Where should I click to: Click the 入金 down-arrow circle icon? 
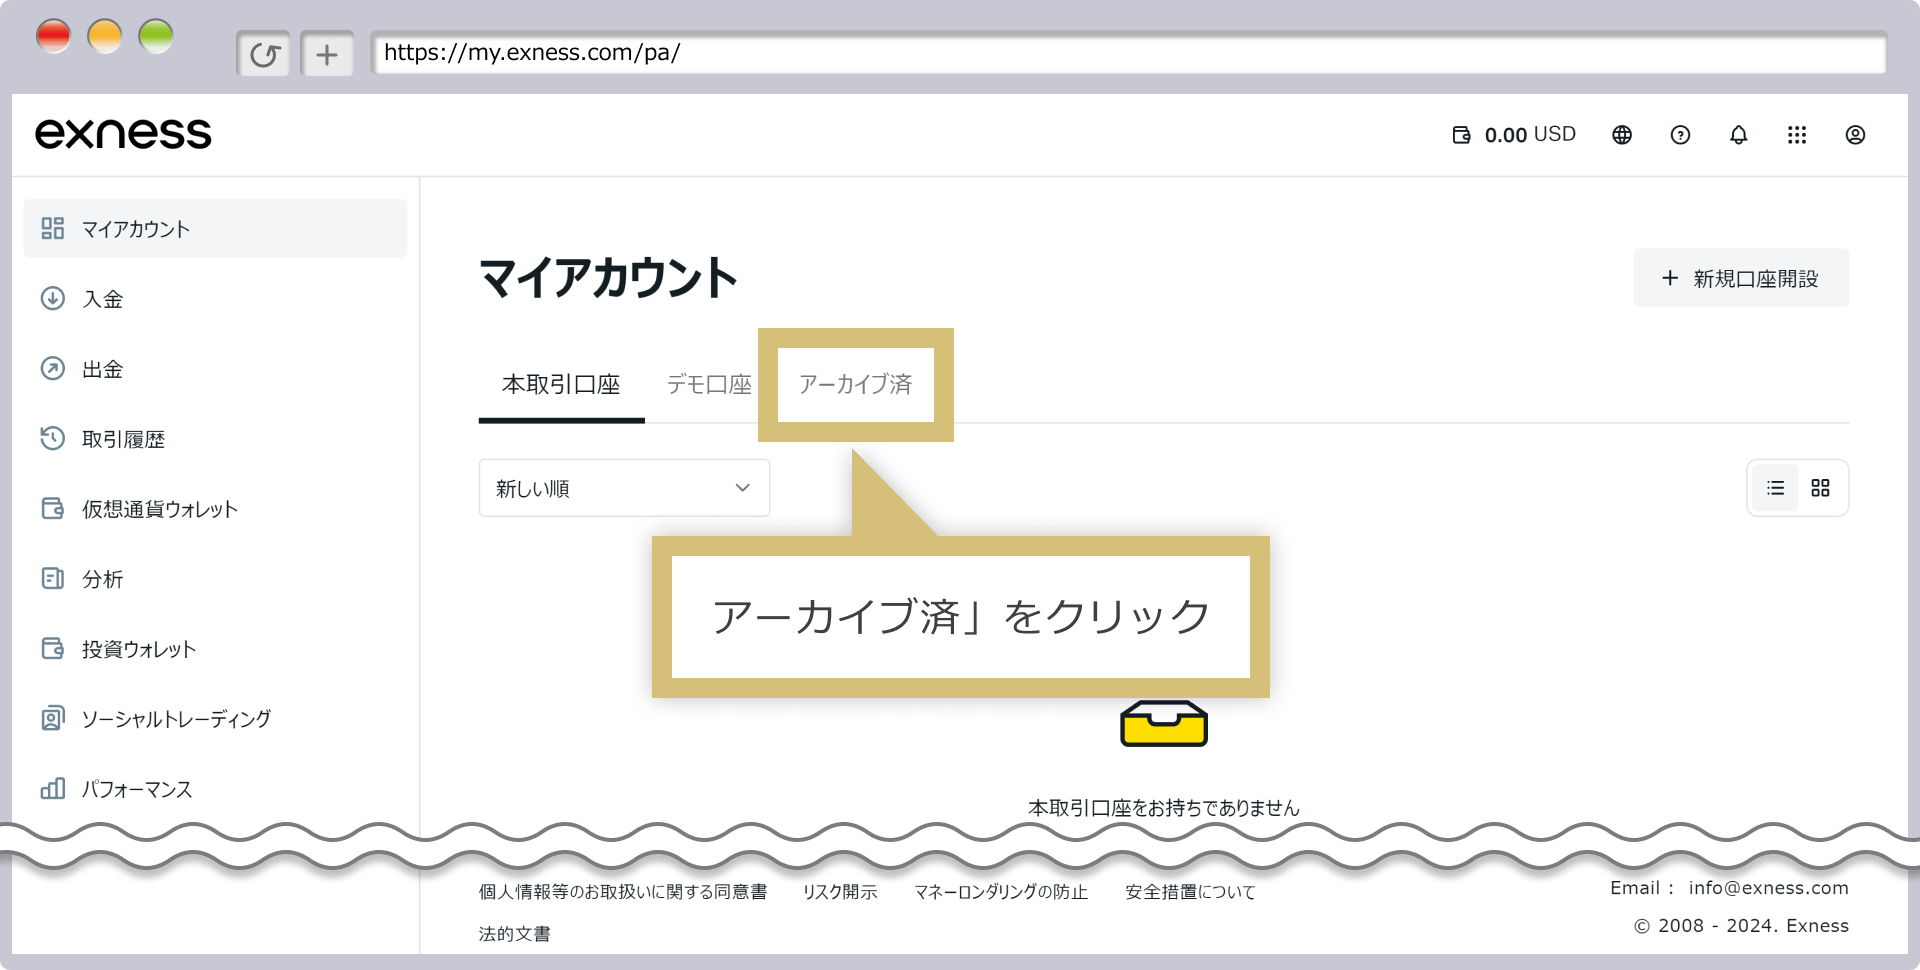[52, 298]
